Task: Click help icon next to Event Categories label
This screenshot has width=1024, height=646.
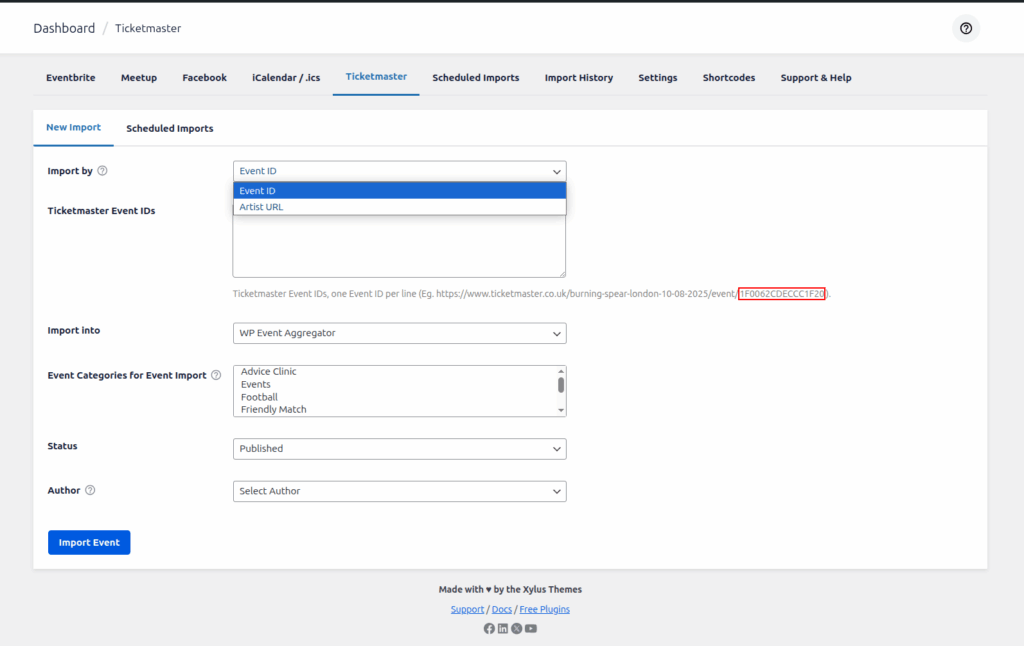Action: (216, 376)
